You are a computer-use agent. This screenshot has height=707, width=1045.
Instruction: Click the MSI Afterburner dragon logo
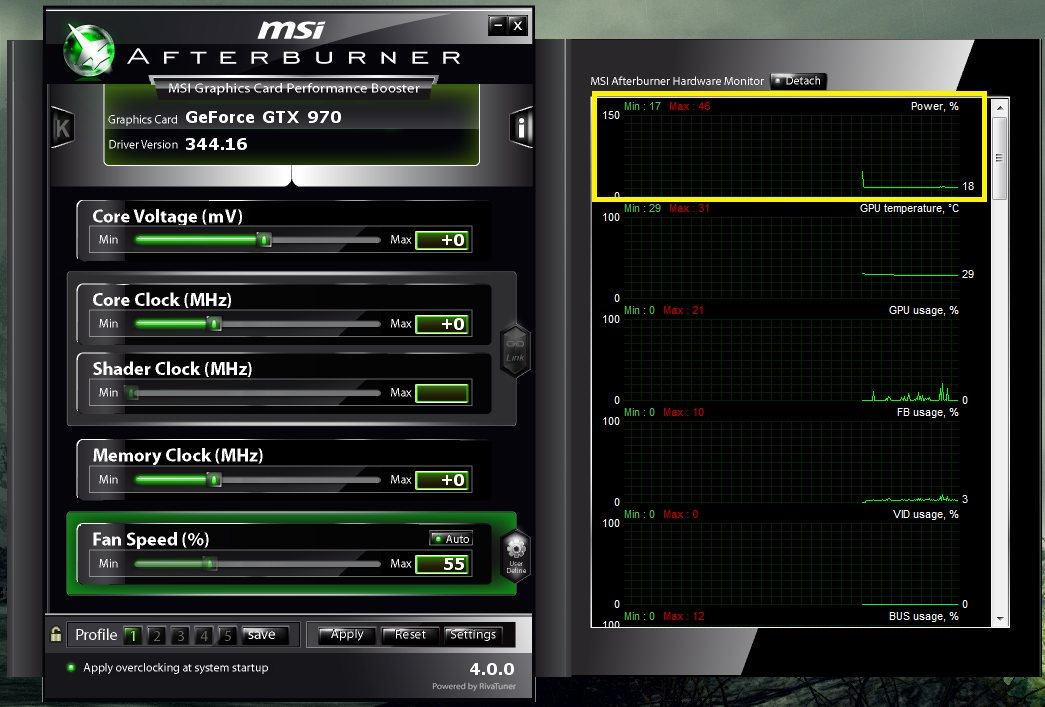89,50
